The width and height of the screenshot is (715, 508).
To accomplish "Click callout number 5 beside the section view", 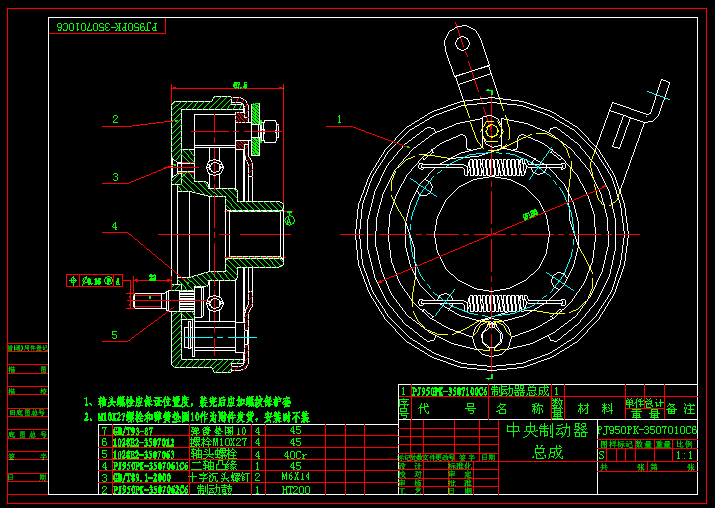I will coord(114,335).
